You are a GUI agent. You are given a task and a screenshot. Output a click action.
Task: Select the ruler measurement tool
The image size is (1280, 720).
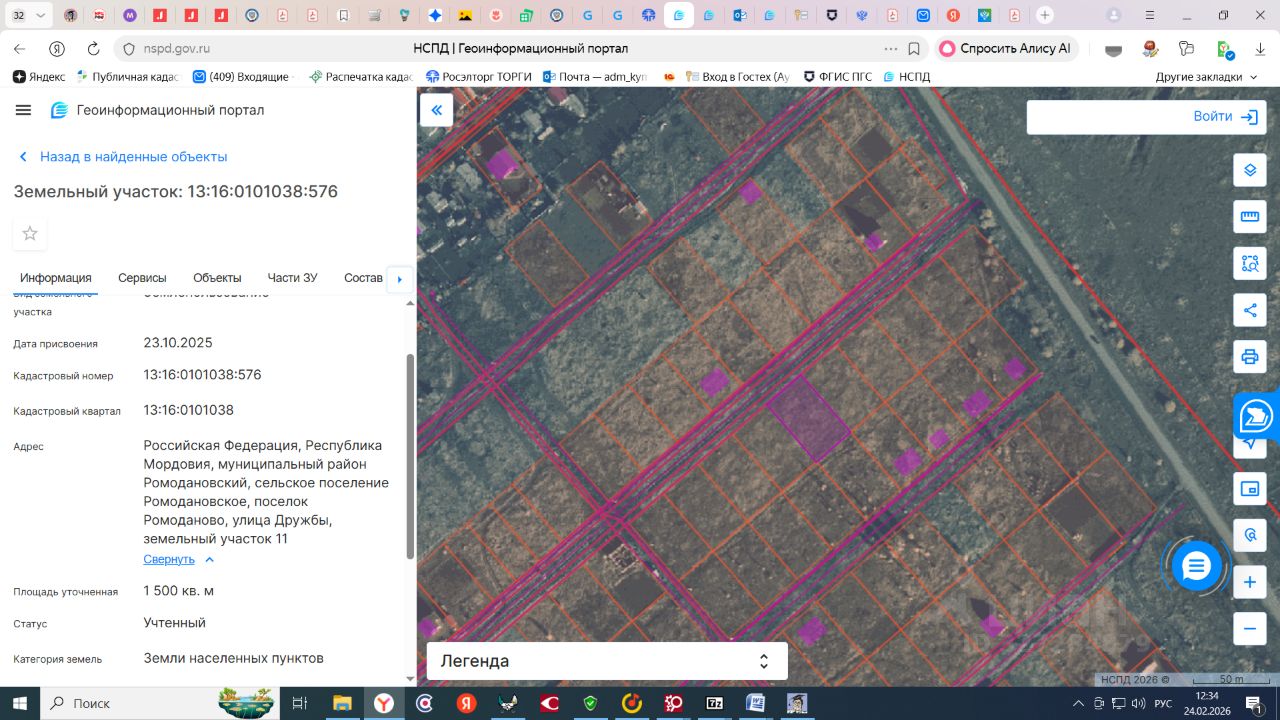click(x=1249, y=217)
